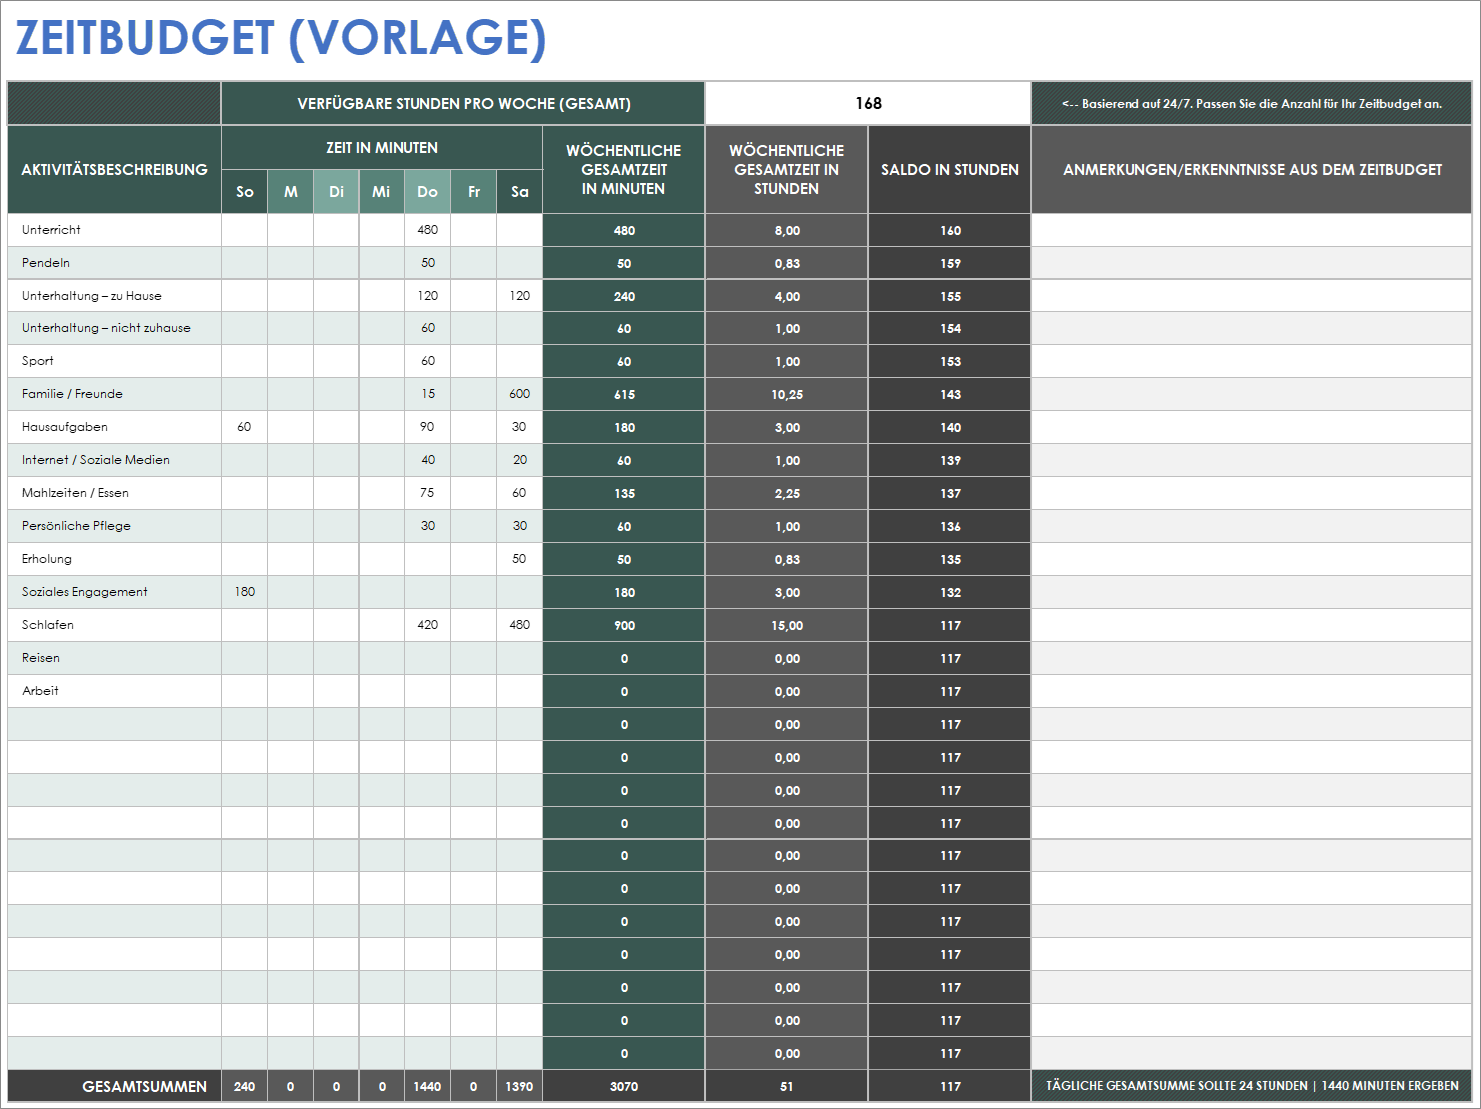Click the GESAMTSUMMEN label
This screenshot has width=1481, height=1109.
(114, 1086)
